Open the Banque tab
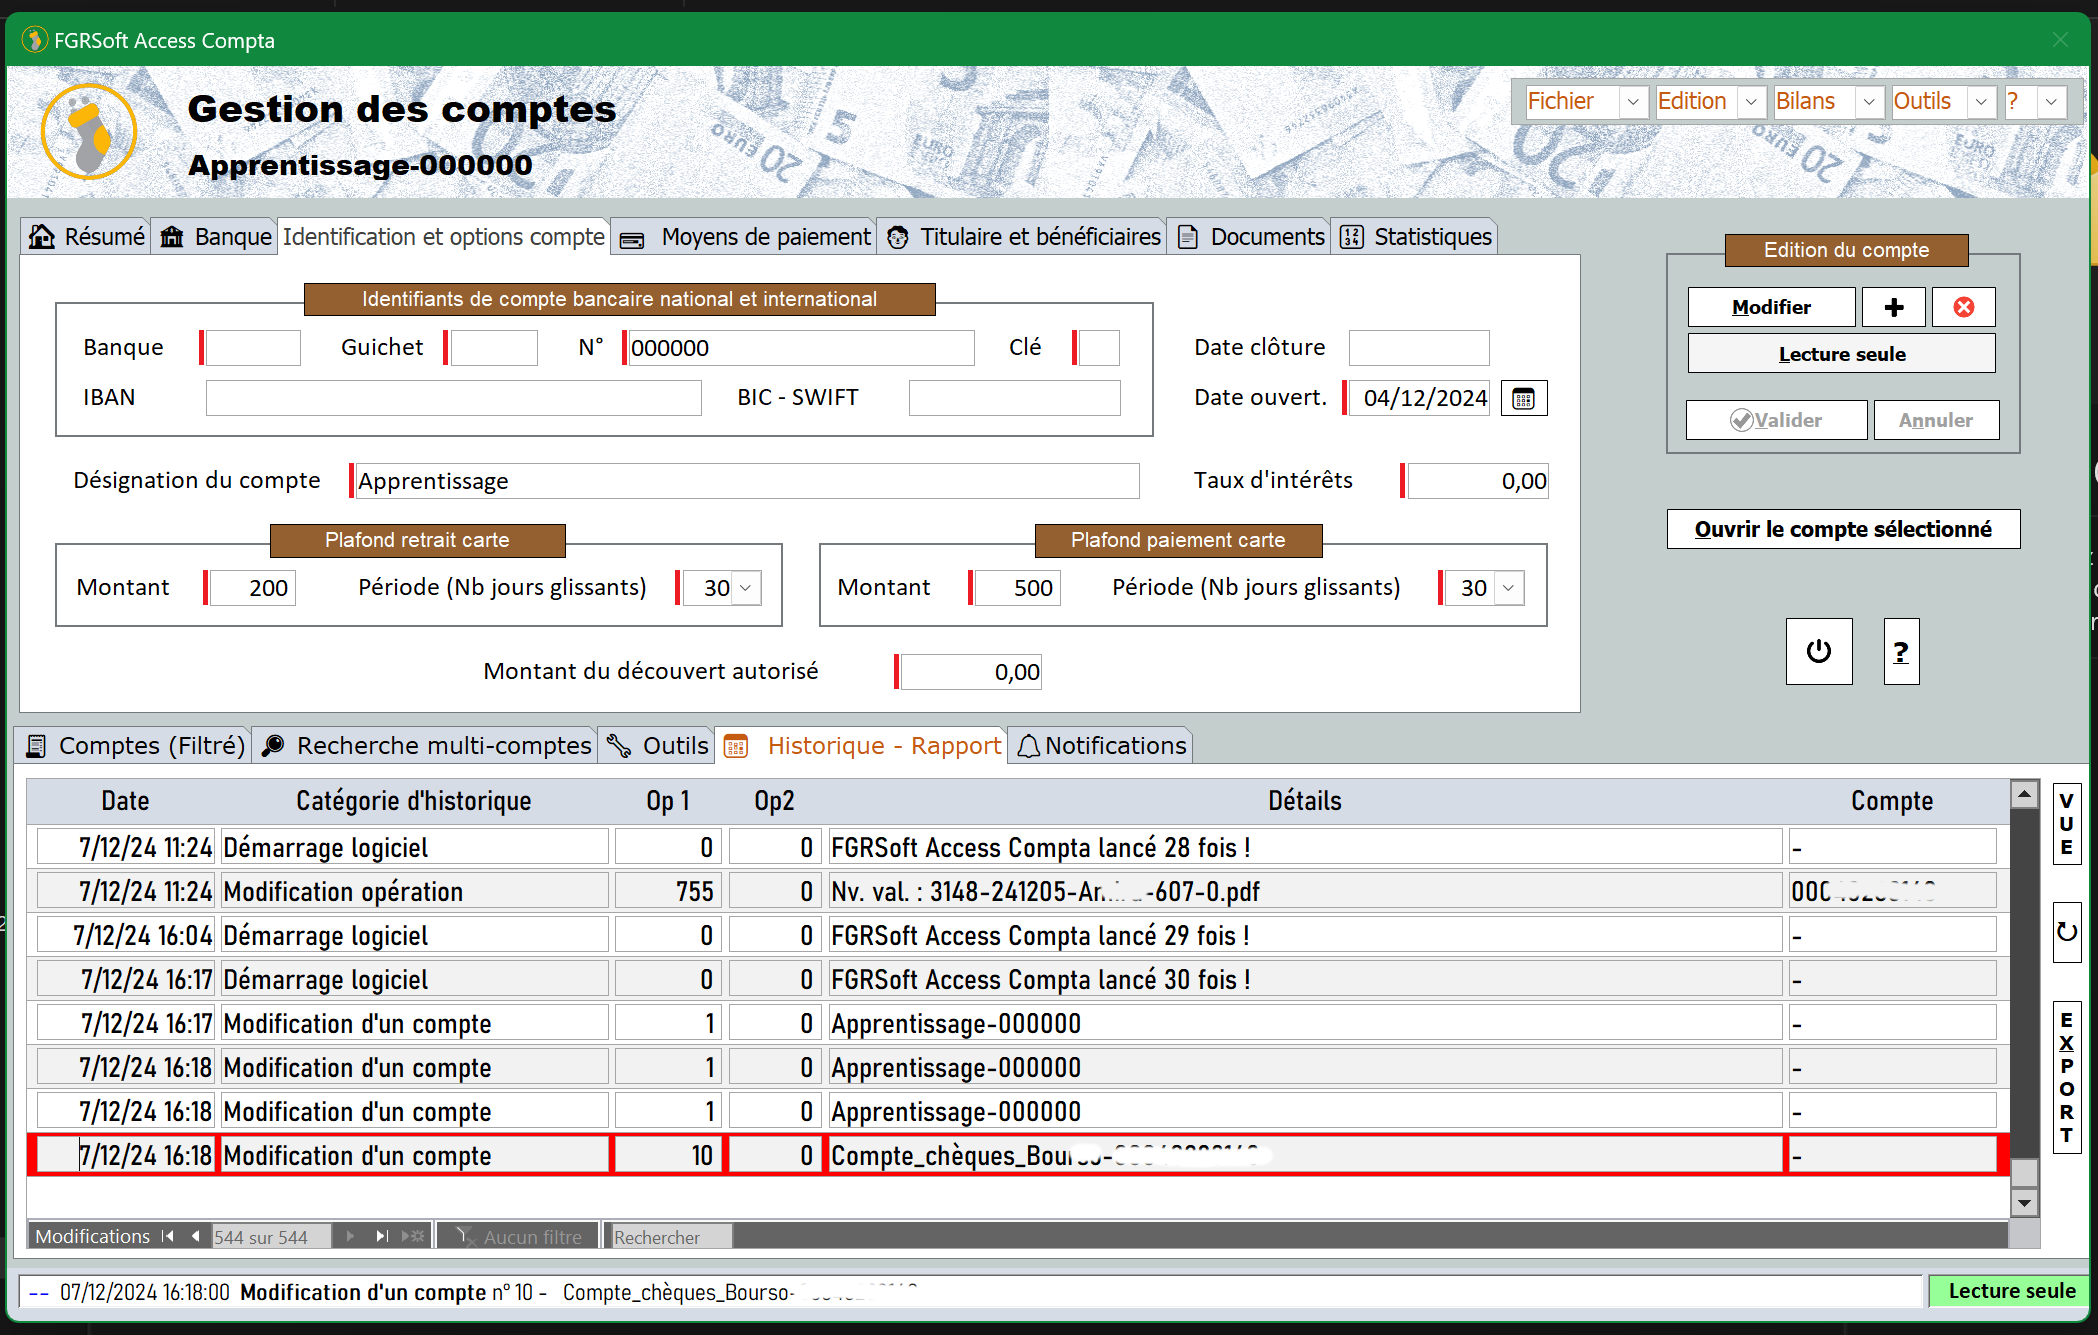 tap(215, 237)
